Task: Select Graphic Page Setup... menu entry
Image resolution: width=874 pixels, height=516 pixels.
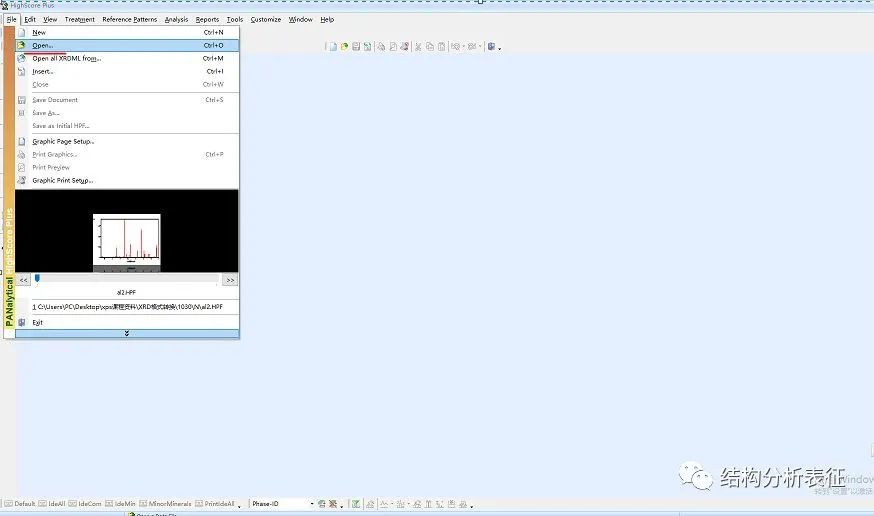Action: click(127, 142)
